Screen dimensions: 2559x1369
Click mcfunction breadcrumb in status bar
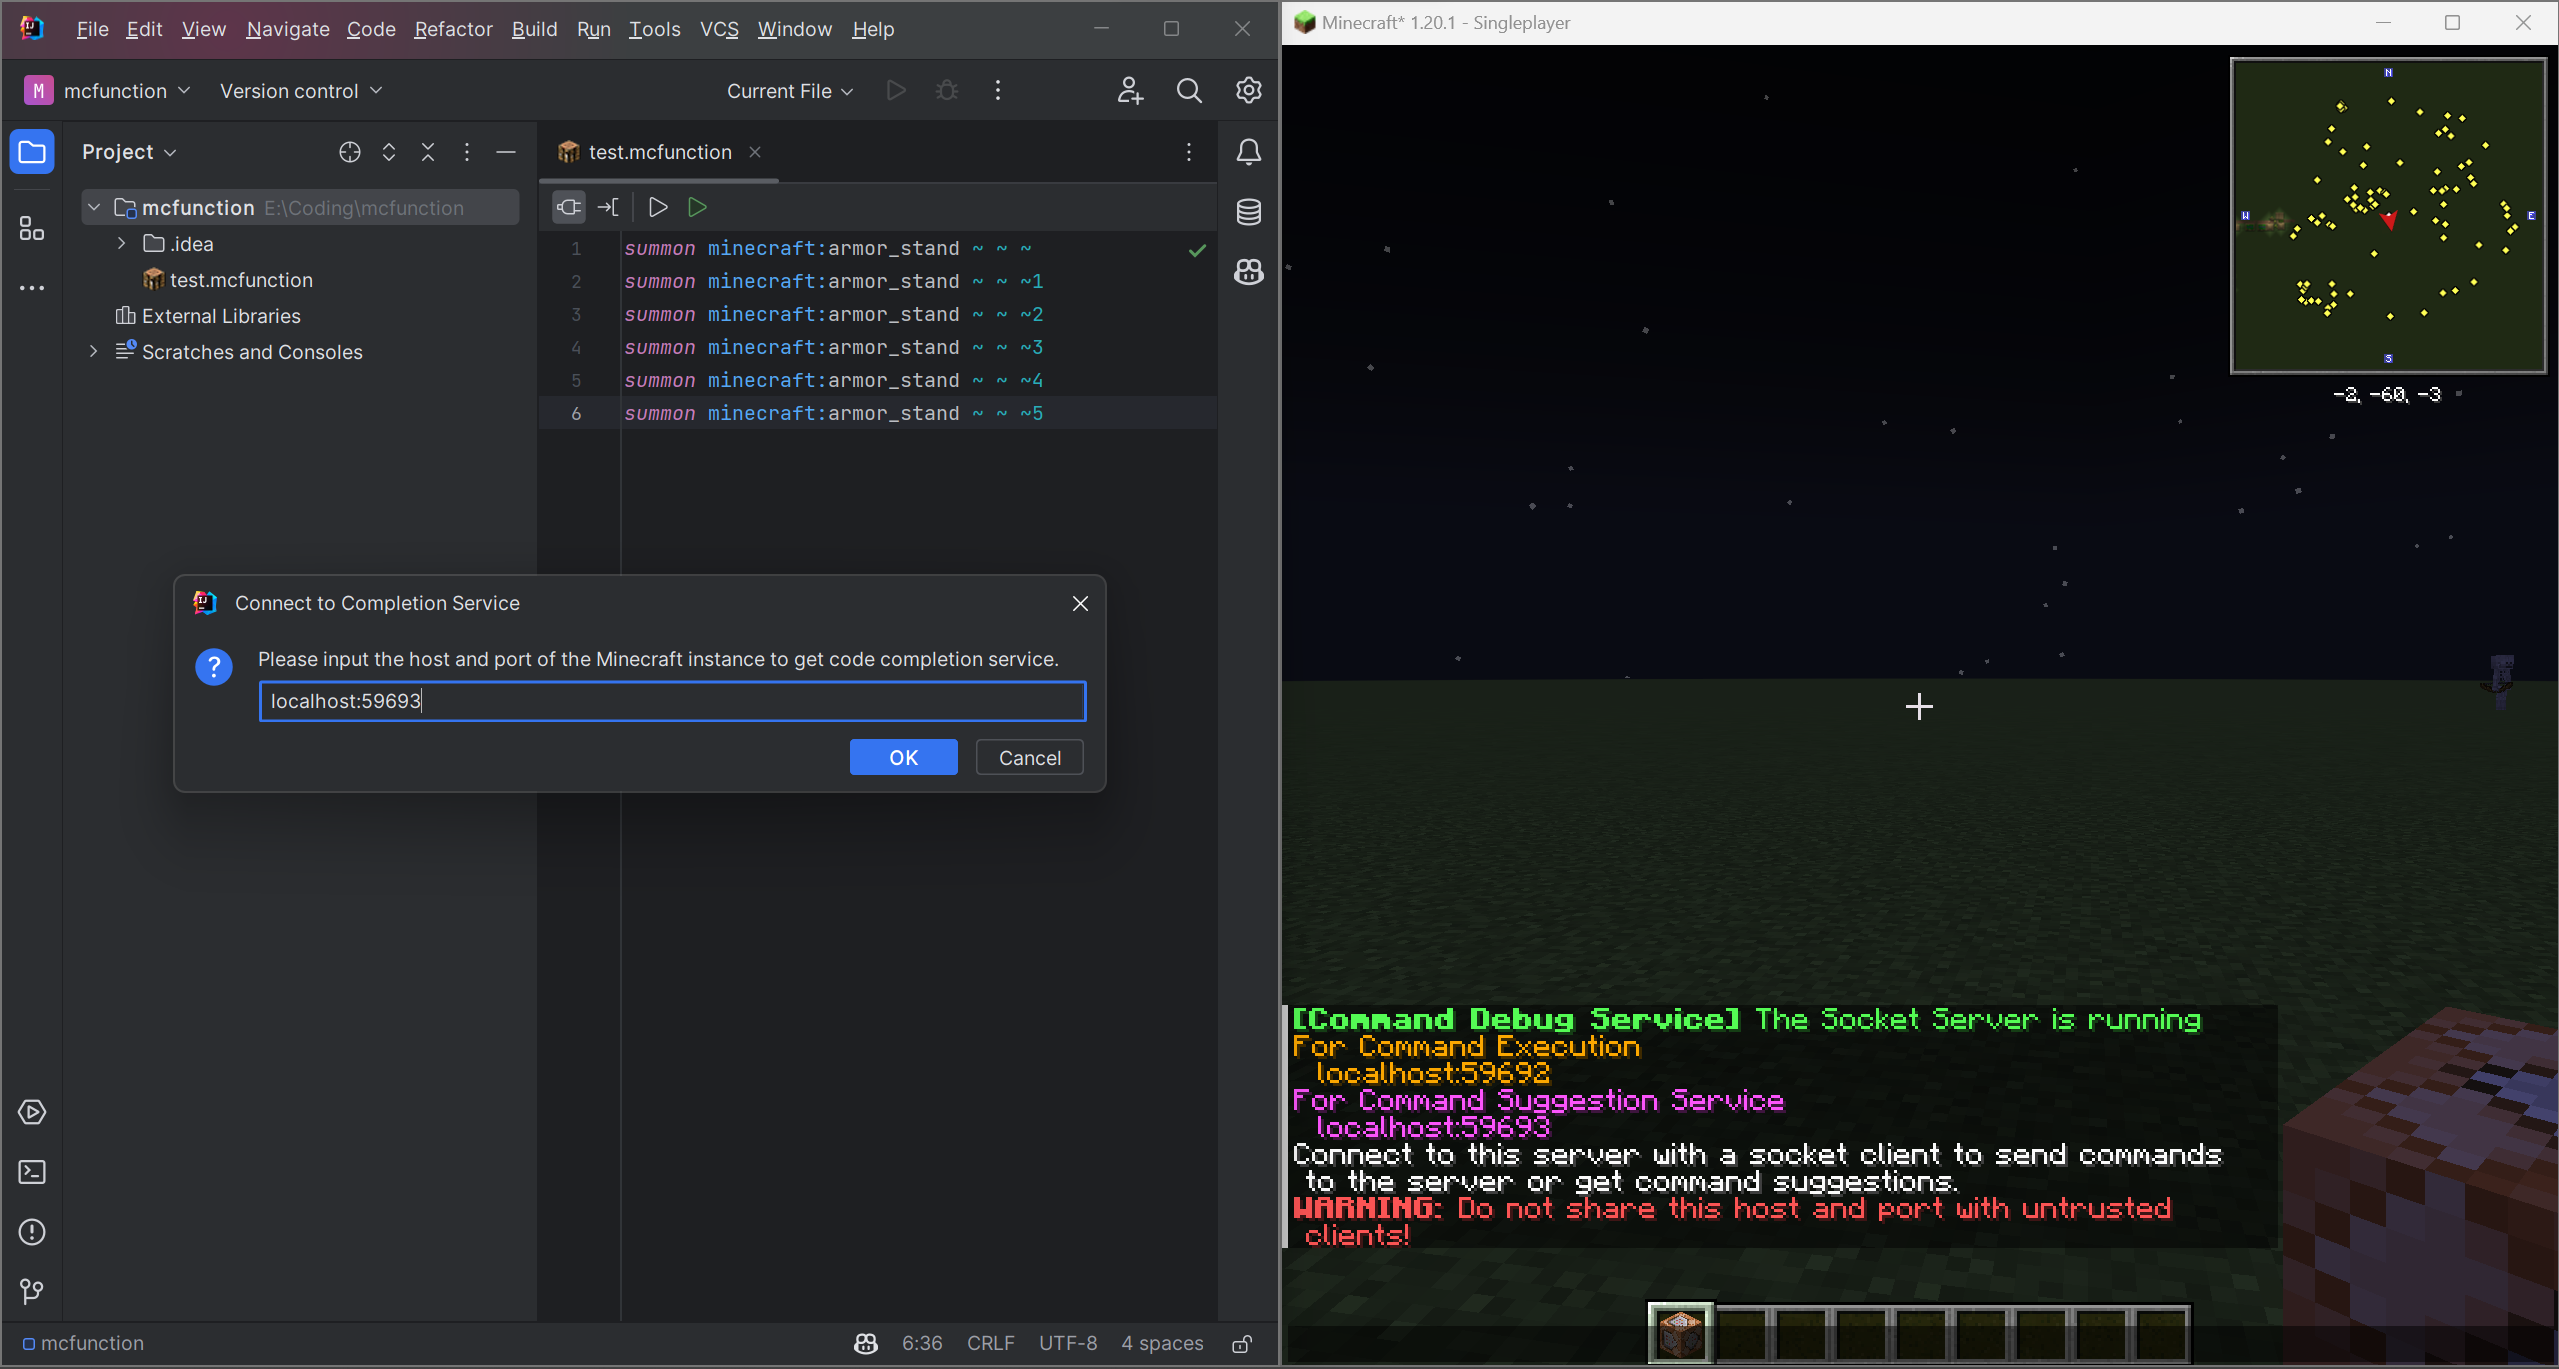pyautogui.click(x=84, y=1344)
